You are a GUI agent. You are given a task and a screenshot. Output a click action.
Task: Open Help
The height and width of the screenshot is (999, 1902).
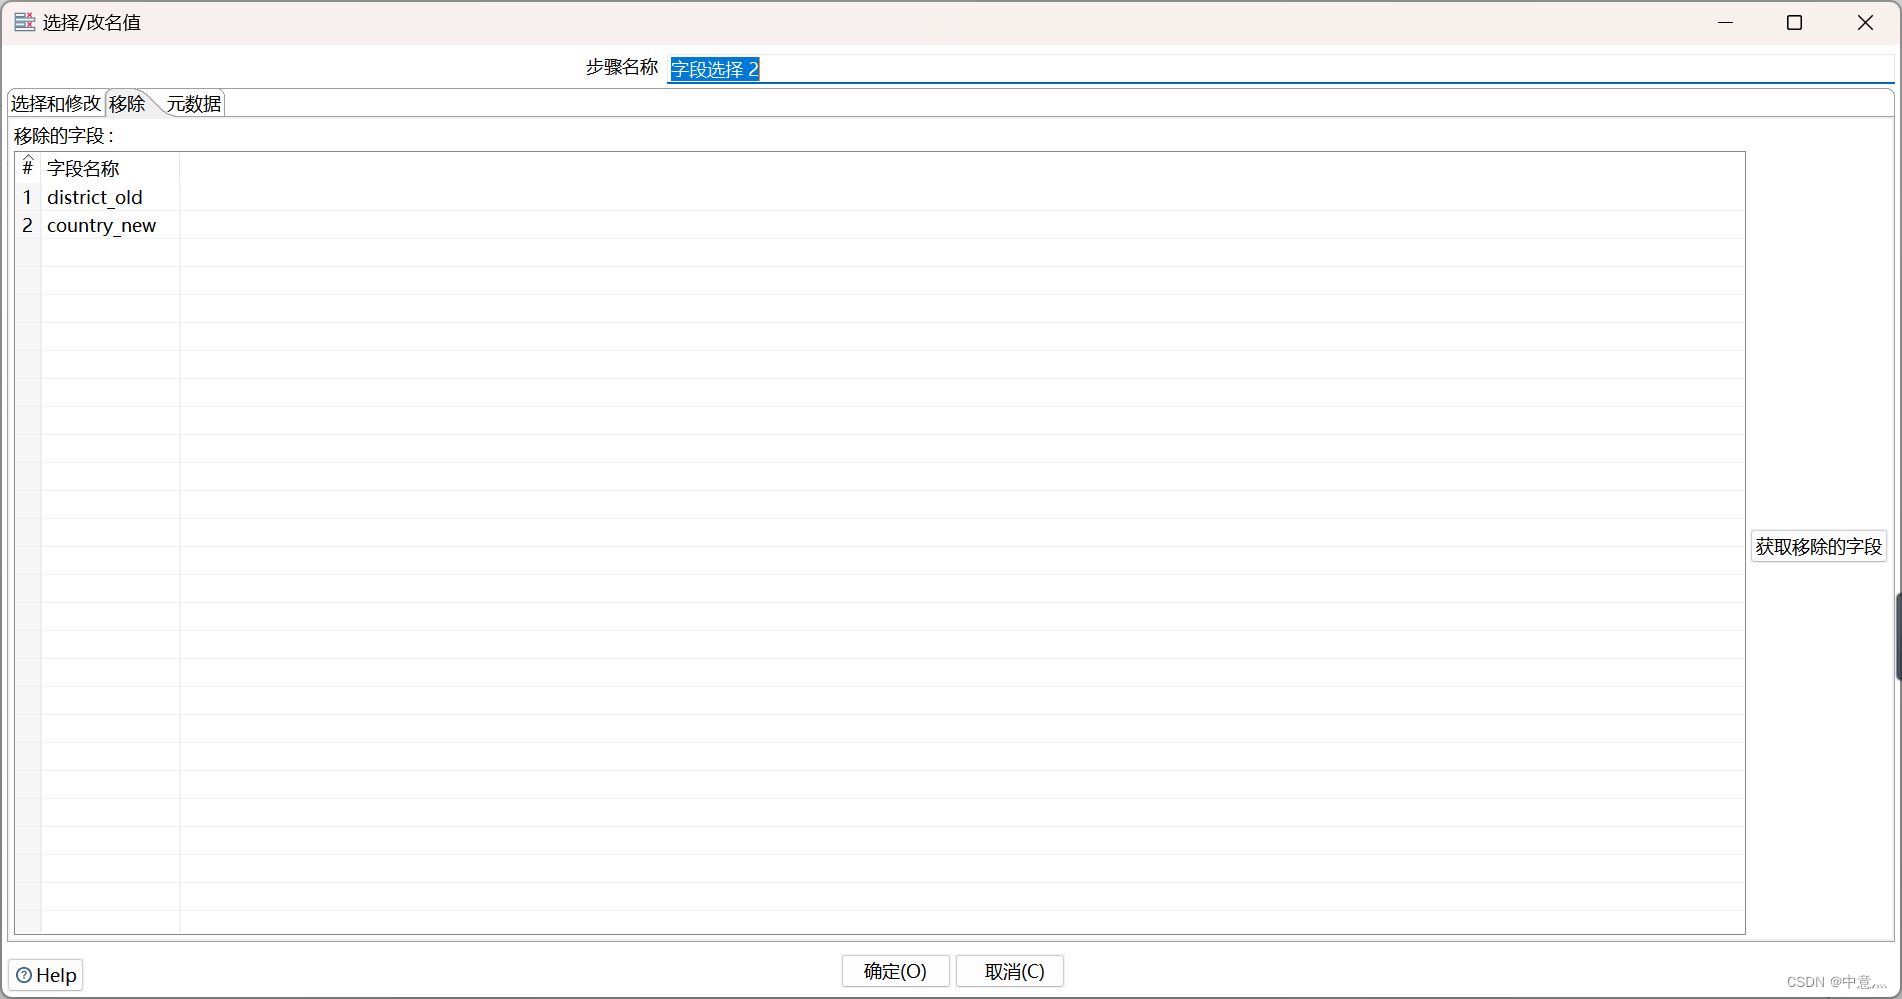click(x=46, y=975)
